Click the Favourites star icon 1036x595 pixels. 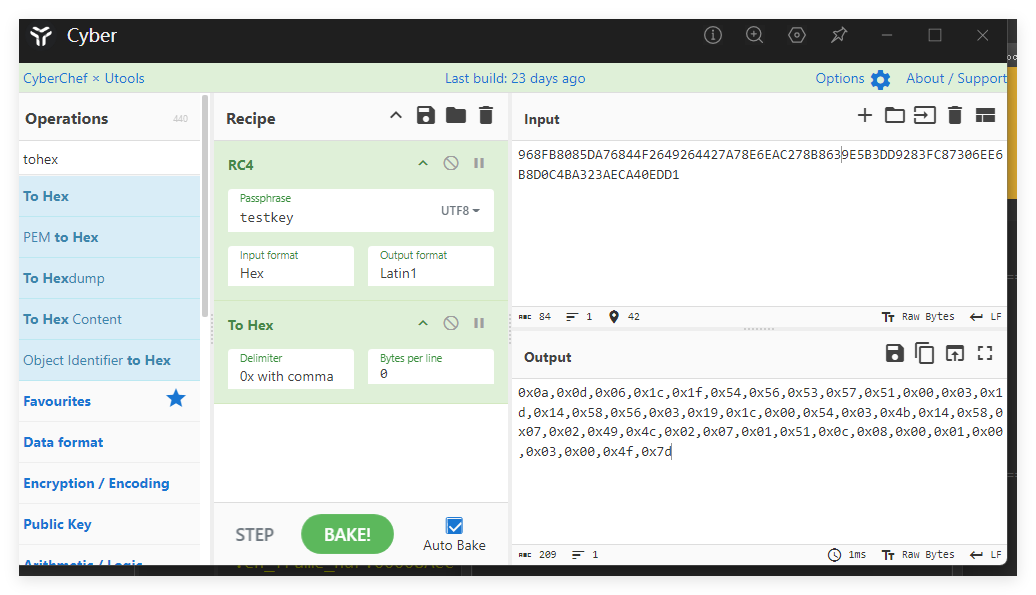tap(176, 398)
